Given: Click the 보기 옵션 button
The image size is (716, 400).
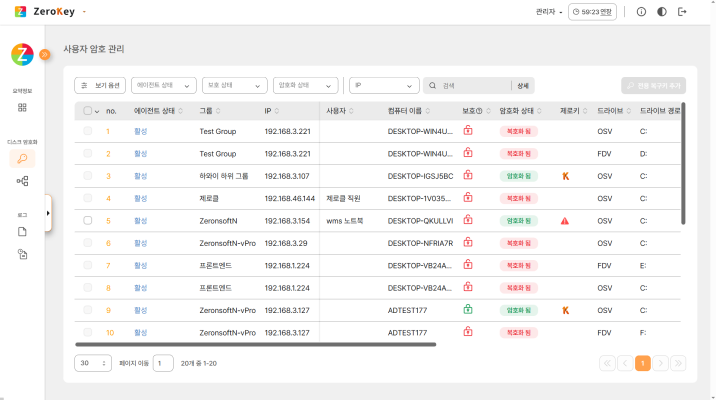Looking at the screenshot, I should (101, 86).
